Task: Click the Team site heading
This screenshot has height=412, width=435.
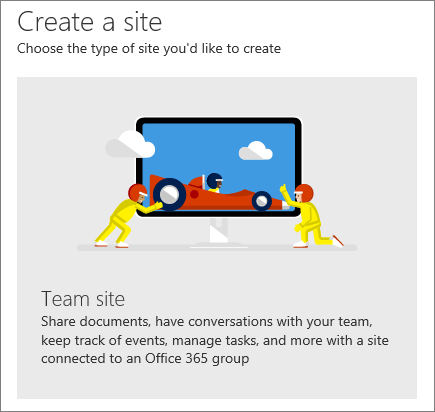Action: coord(83,299)
